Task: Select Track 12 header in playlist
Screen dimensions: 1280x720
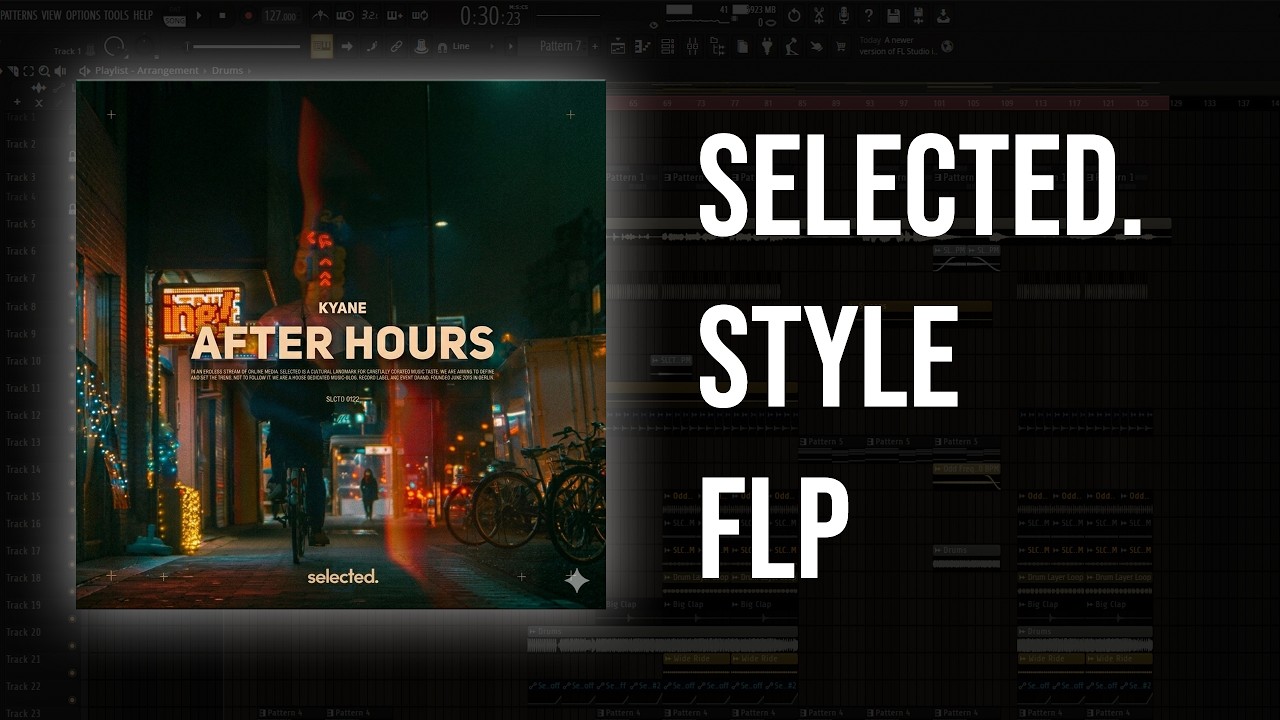Action: click(x=24, y=415)
